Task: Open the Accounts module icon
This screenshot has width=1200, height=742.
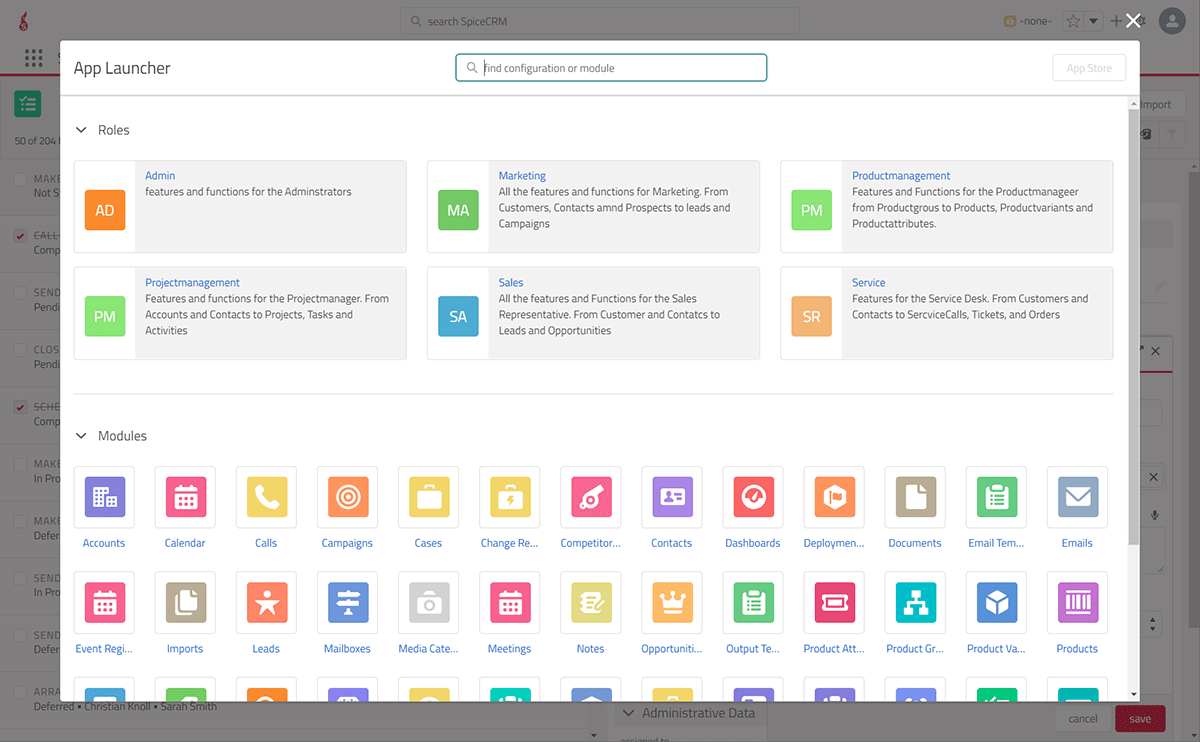Action: 104,497
